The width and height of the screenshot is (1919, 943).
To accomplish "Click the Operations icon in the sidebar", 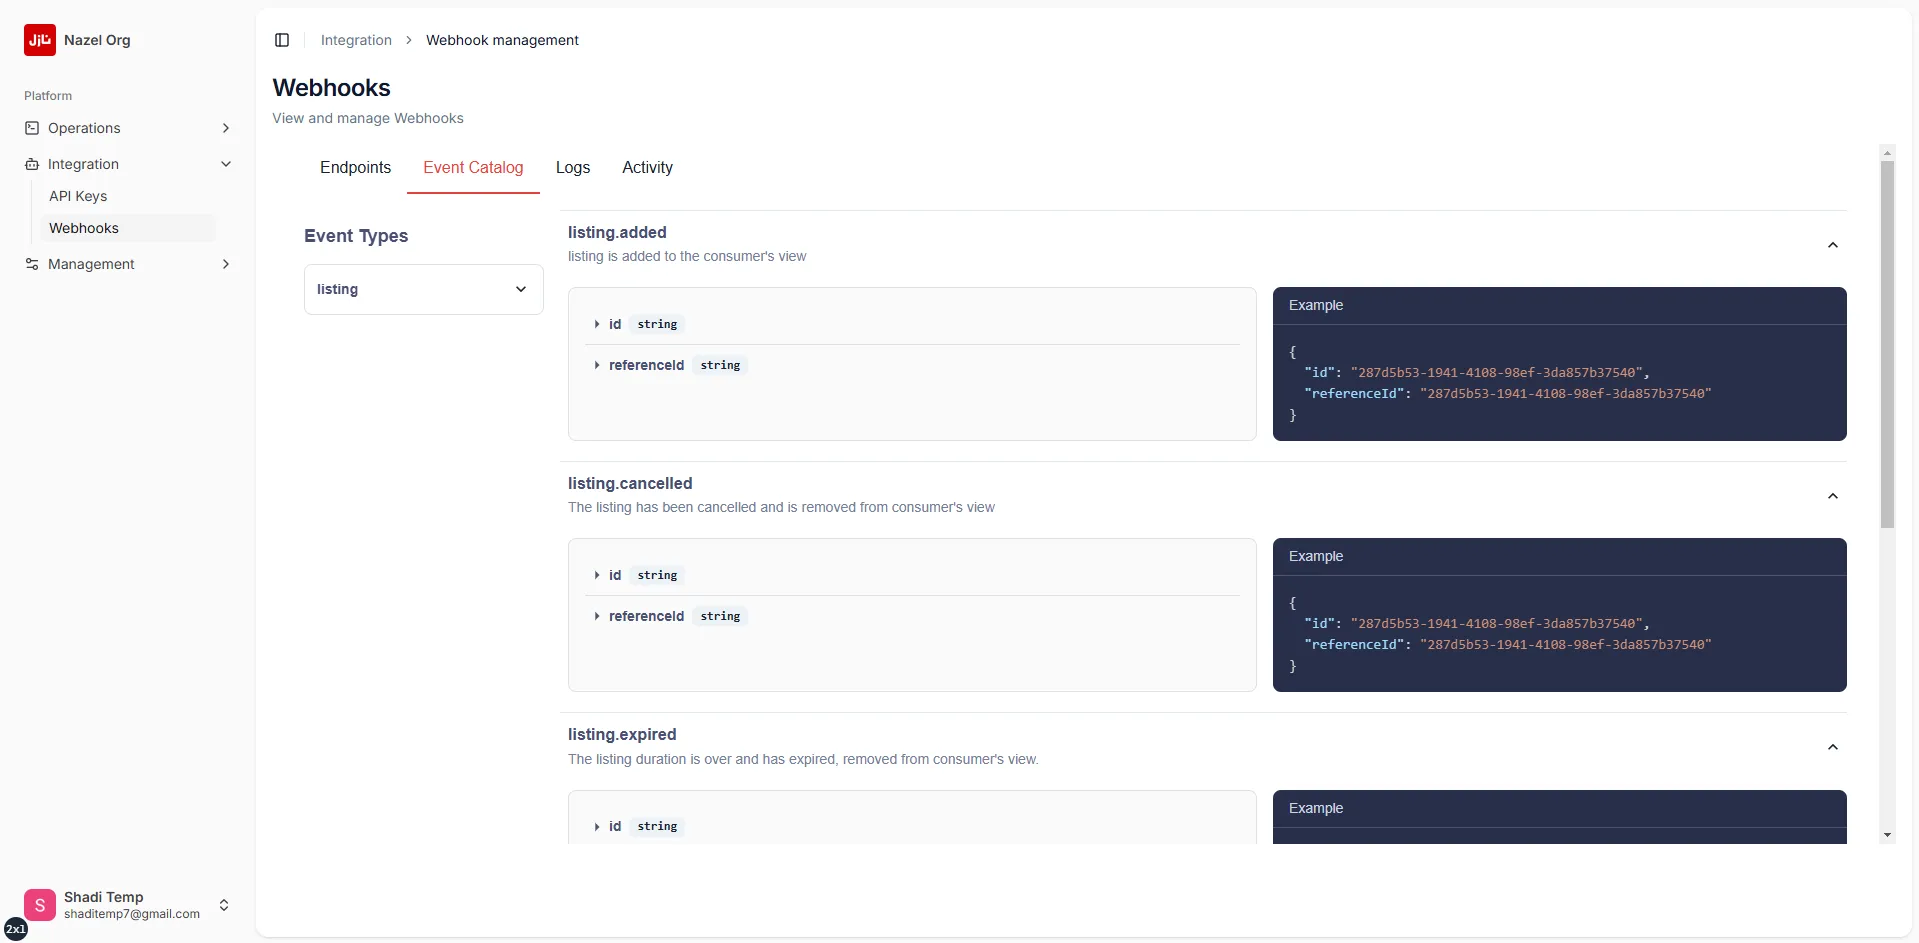I will pyautogui.click(x=32, y=127).
